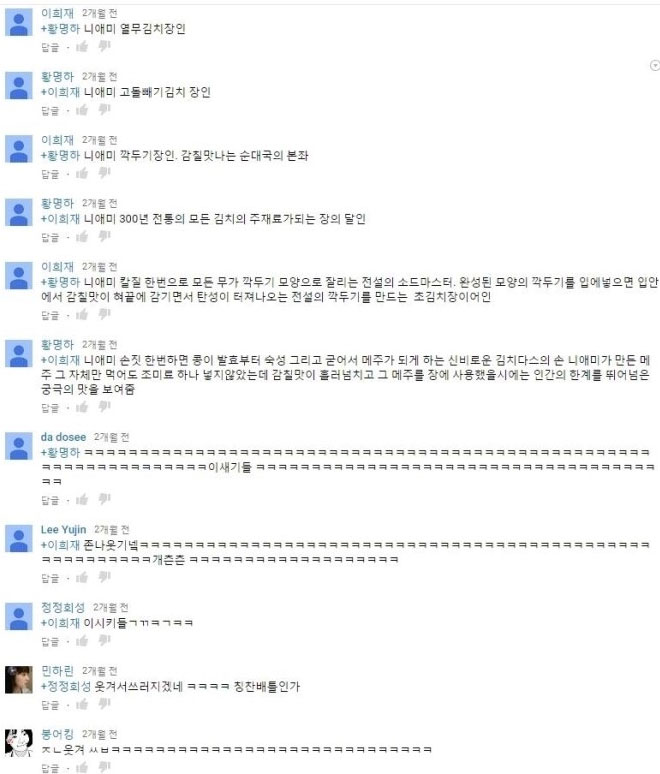Screen dimensions: 660x774
Task: Dislike 황명하's 300년 전통 comment
Action: [x=104, y=236]
